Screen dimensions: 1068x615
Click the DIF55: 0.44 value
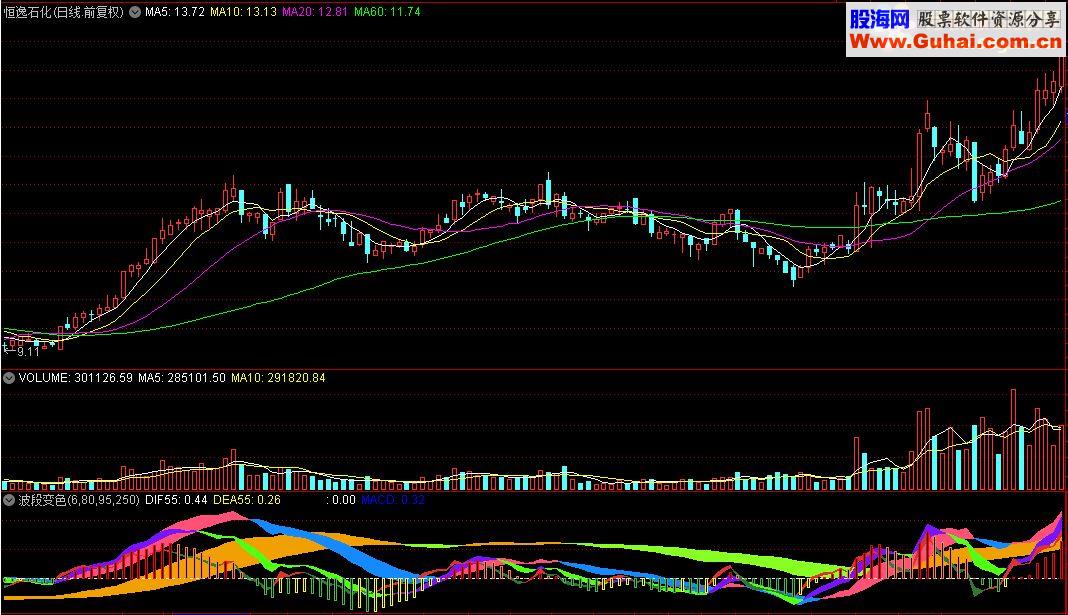coord(176,500)
